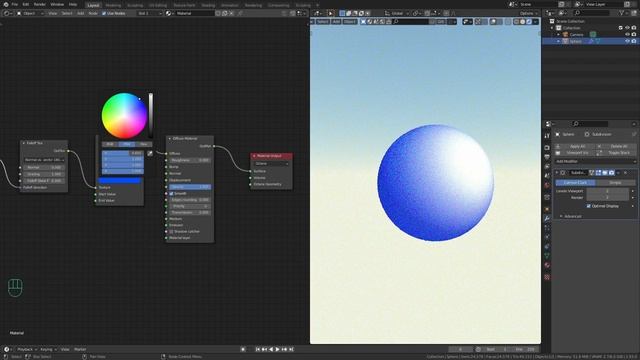Toggle the Subdivision modifier's render visibility
The width and height of the screenshot is (640, 360).
[x=611, y=173]
